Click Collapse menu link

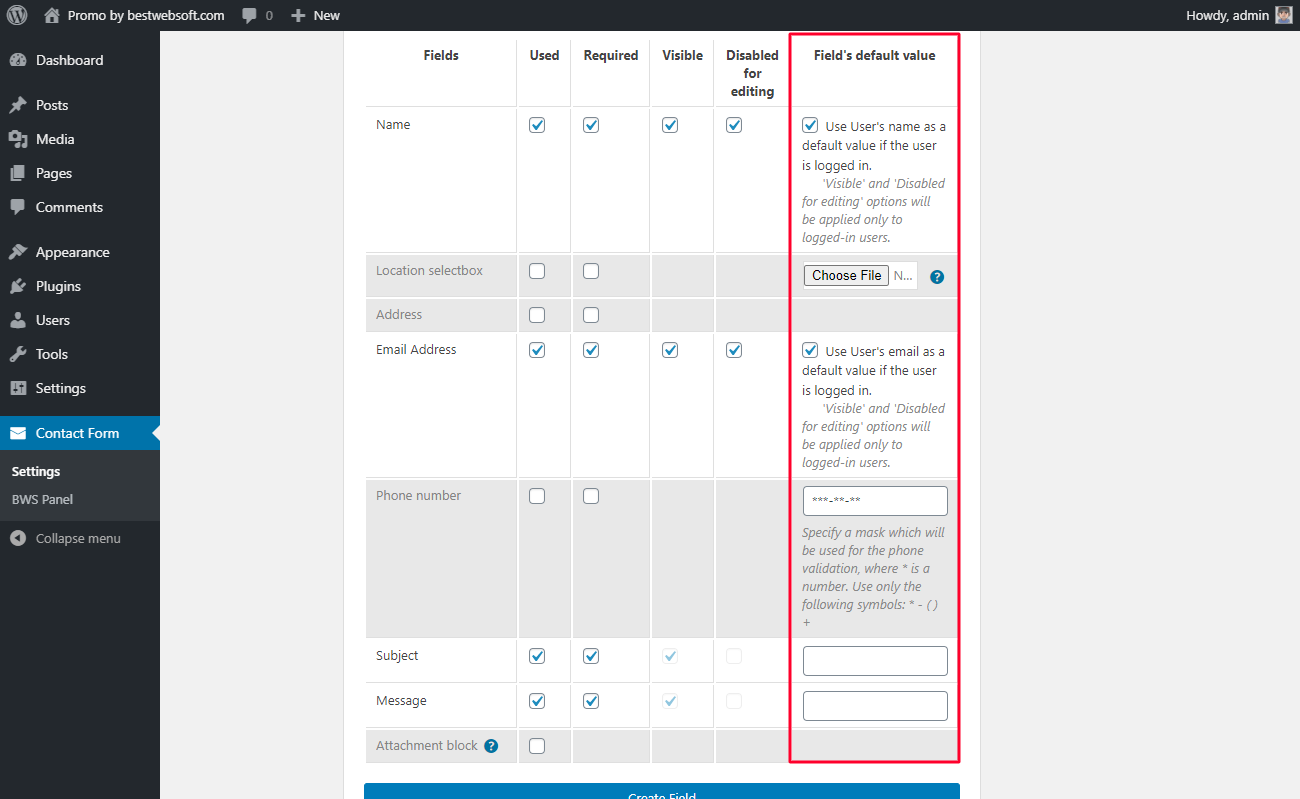78,538
